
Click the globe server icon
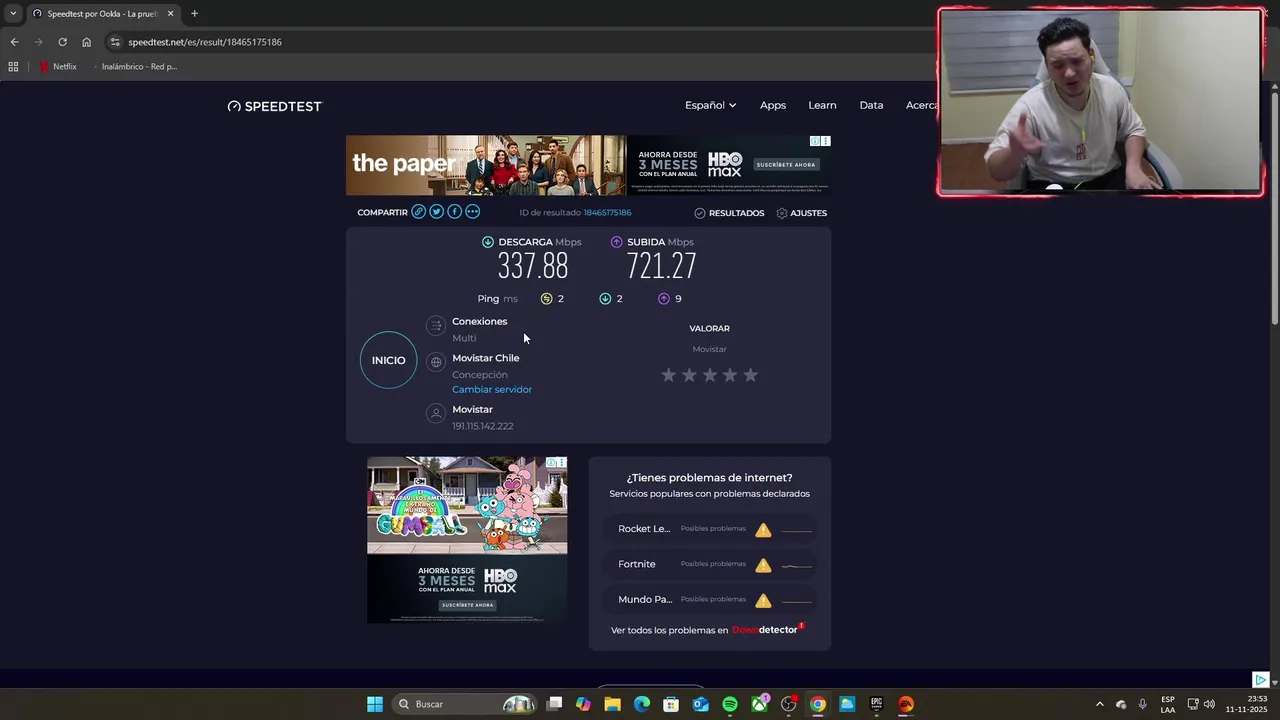point(435,362)
